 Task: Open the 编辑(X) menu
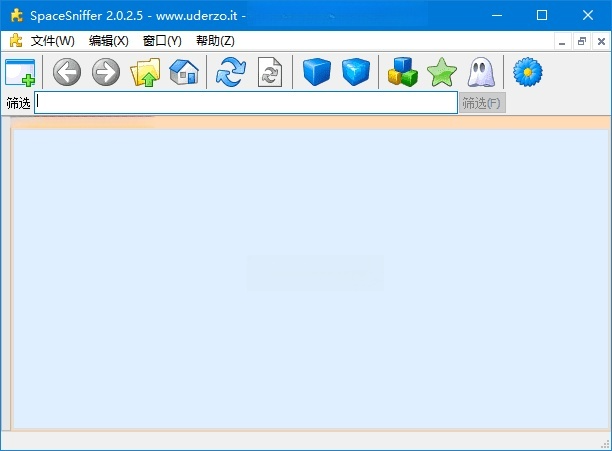108,41
